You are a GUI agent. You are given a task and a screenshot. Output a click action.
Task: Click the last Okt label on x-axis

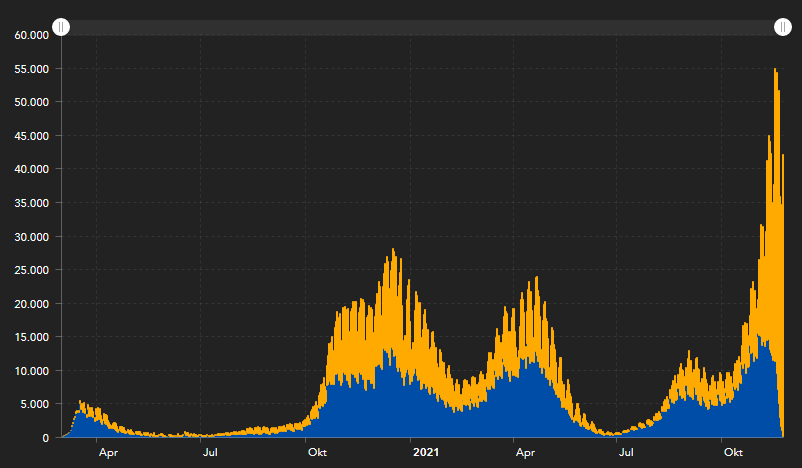tap(733, 452)
